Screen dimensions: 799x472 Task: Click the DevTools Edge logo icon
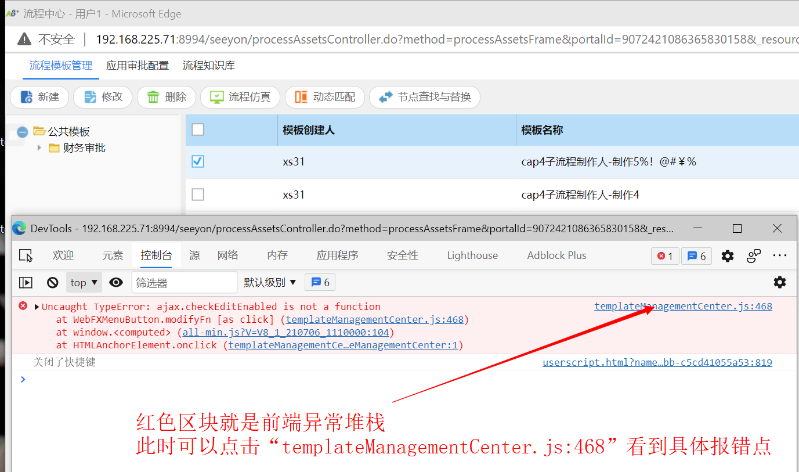click(19, 228)
